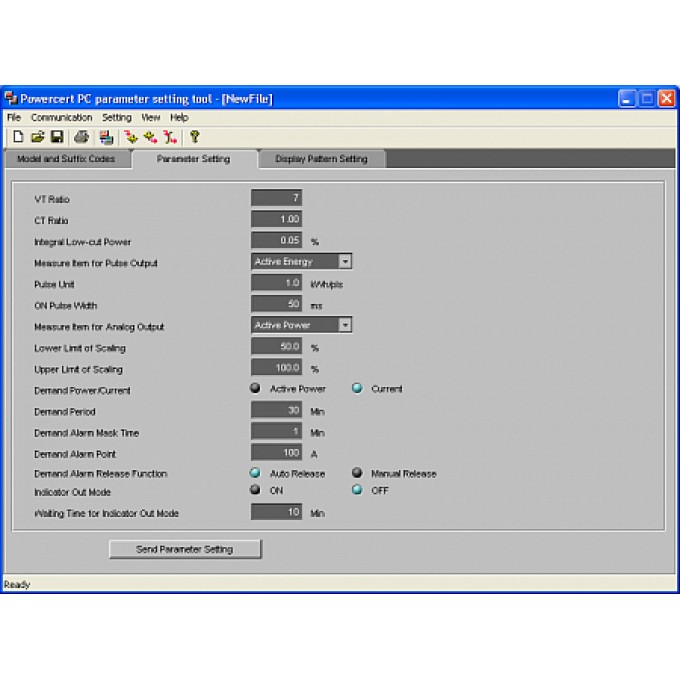Screen dimensions: 680x680
Task: Click the first red-yellow arrow toolbar icon
Action: pos(130,137)
